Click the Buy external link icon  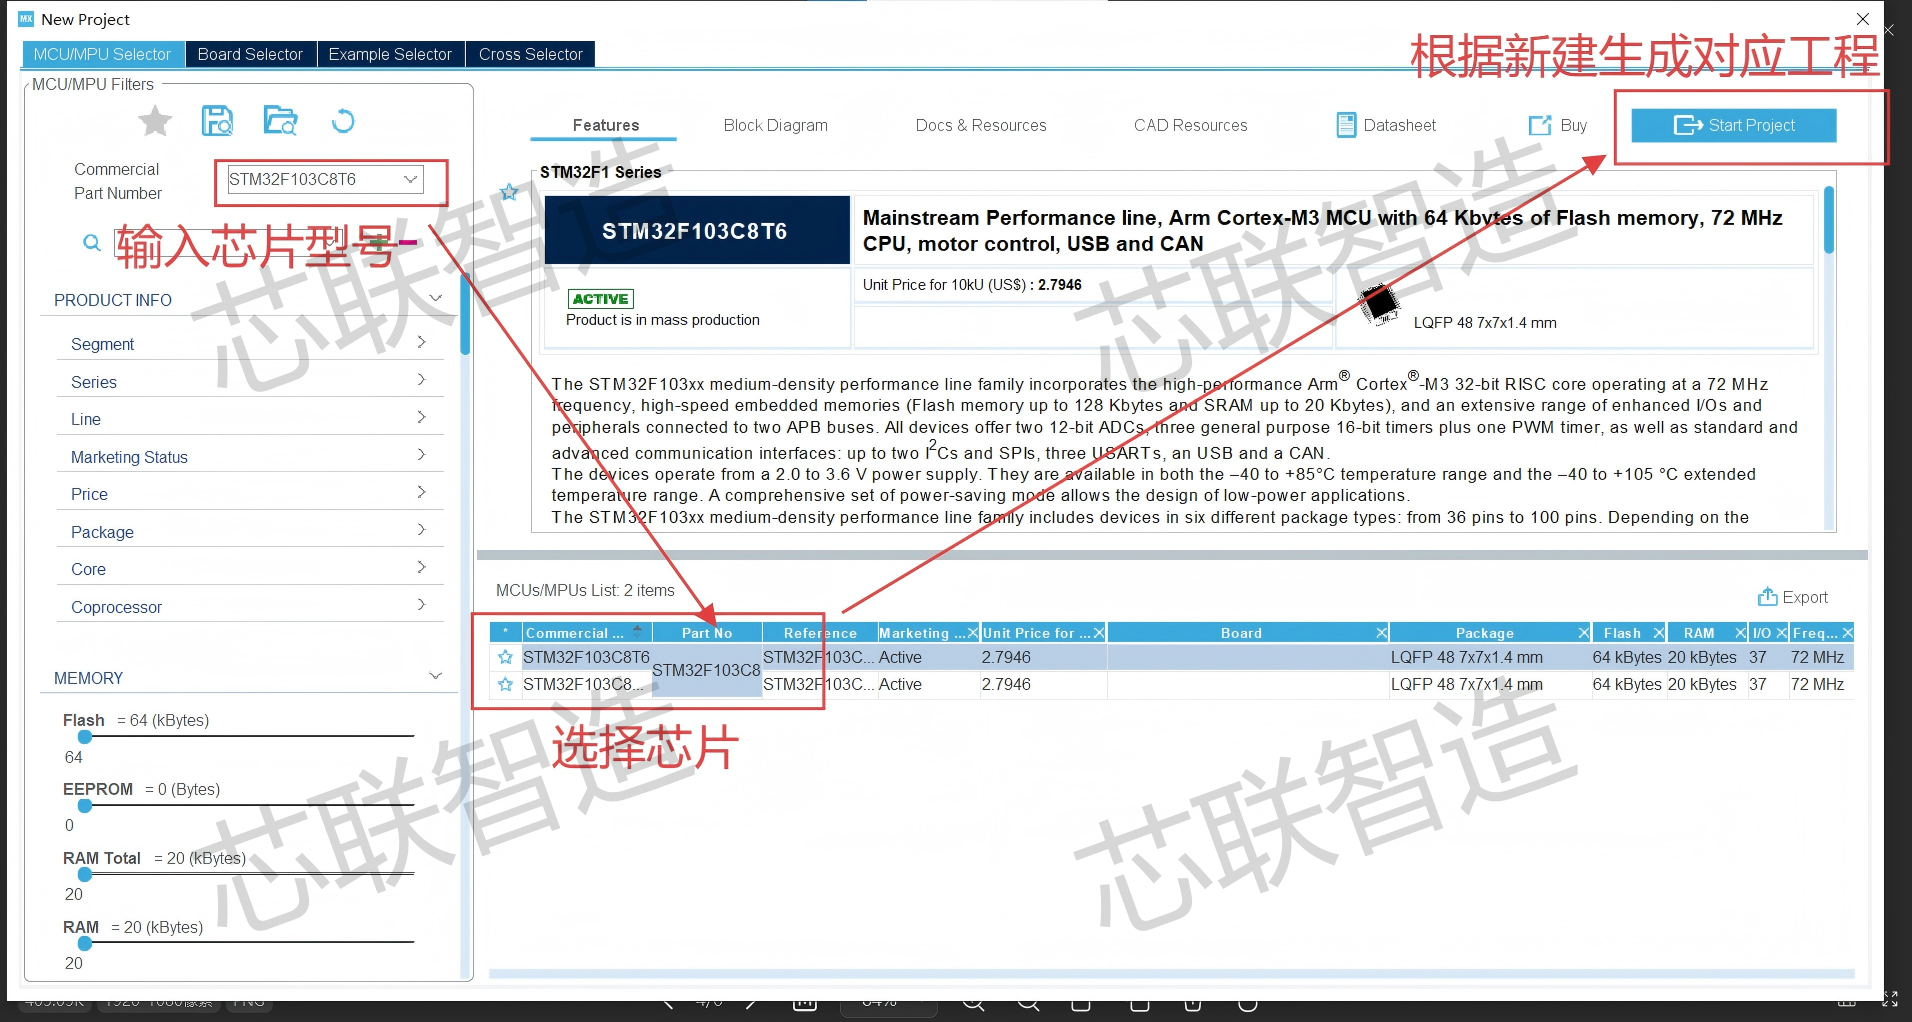[1540, 125]
